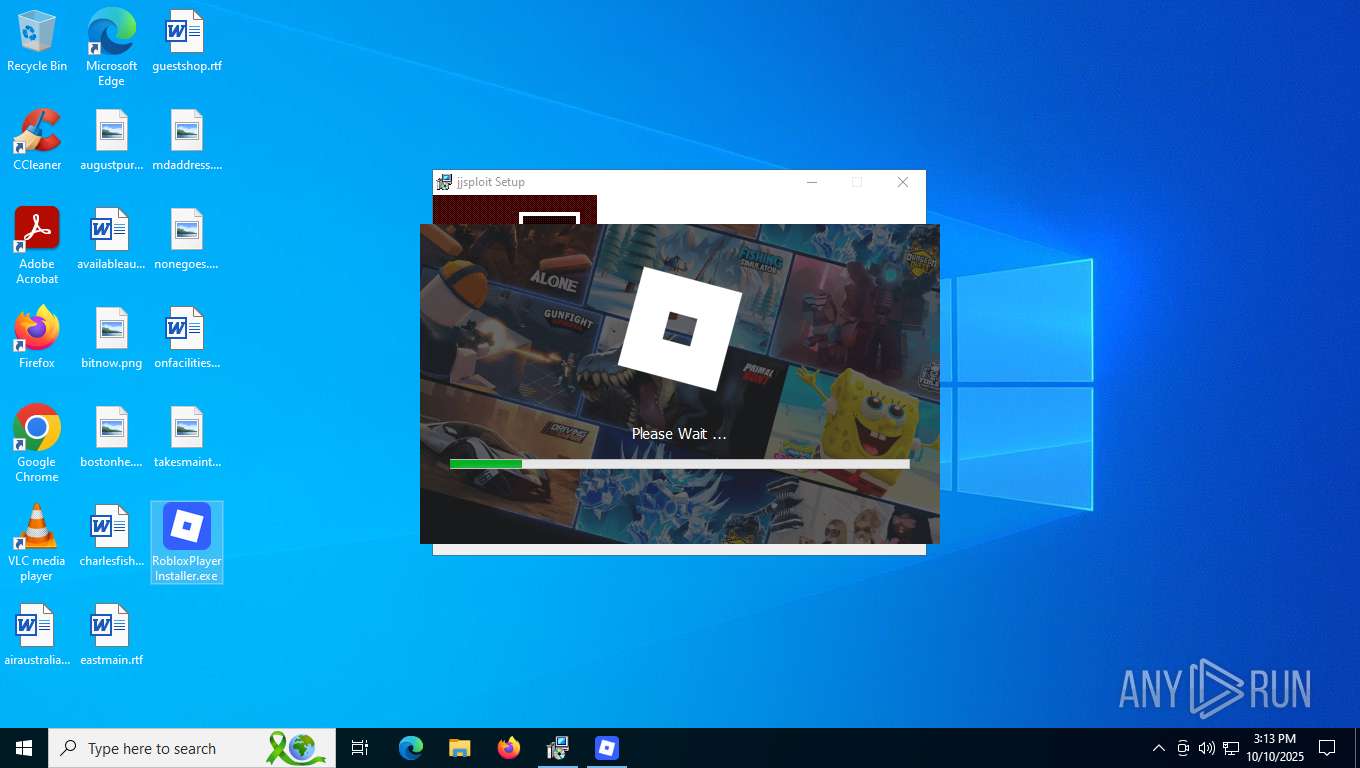Viewport: 1360px width, 768px height.
Task: Open the notification center
Action: pos(1327,748)
